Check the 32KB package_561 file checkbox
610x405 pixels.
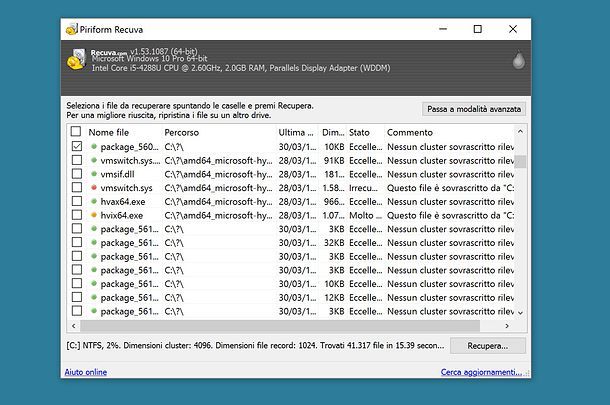point(77,242)
